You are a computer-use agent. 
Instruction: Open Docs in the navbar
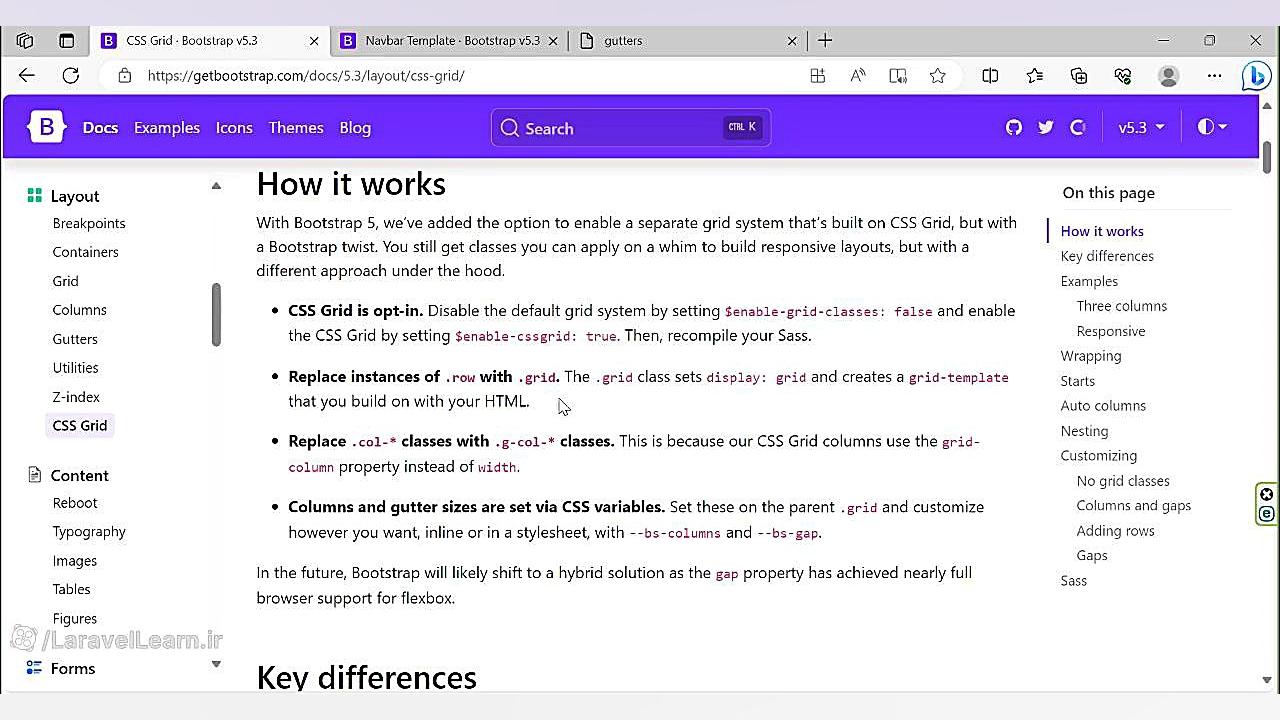(100, 128)
